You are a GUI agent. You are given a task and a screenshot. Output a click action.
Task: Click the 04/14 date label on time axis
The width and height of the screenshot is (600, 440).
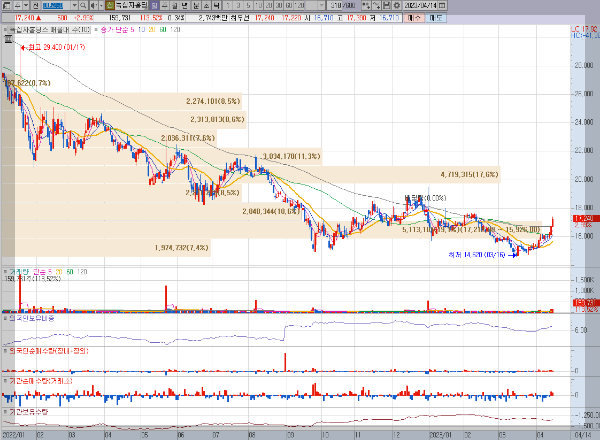(584, 435)
